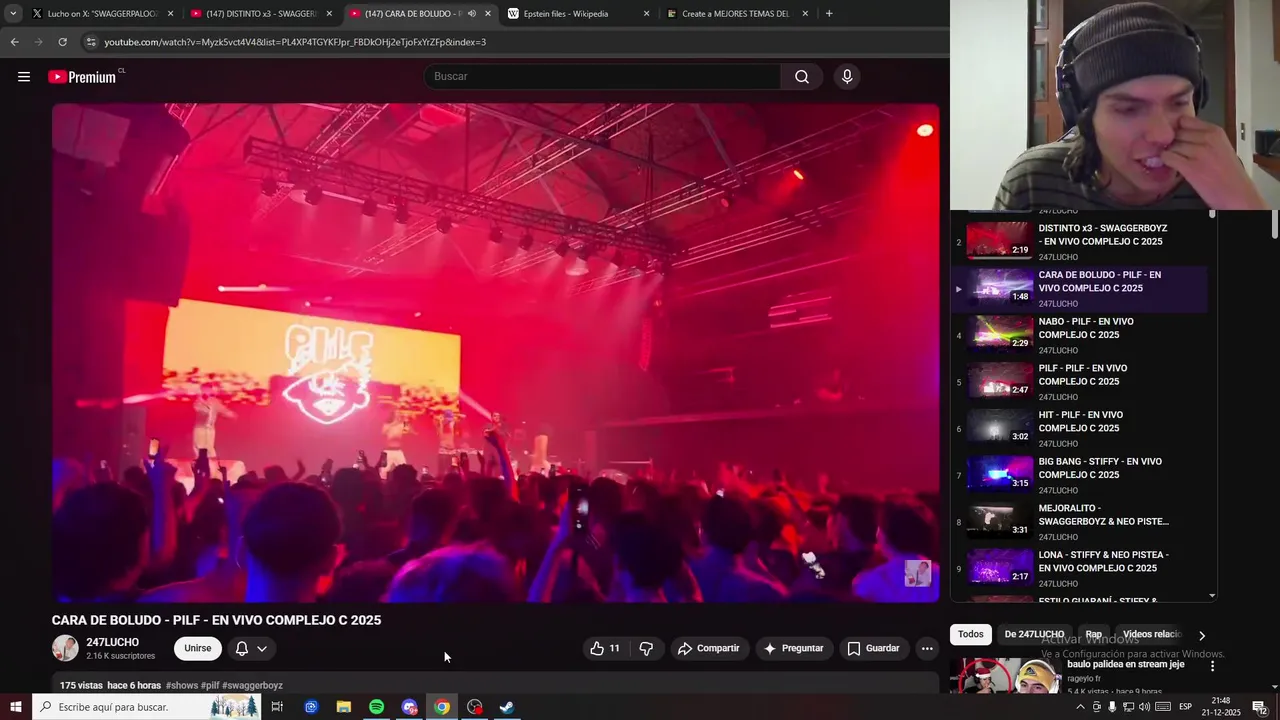Play BIG BANG - STIFFY playlist video
Image resolution: width=1280 pixels, height=720 pixels.
(x=1080, y=475)
